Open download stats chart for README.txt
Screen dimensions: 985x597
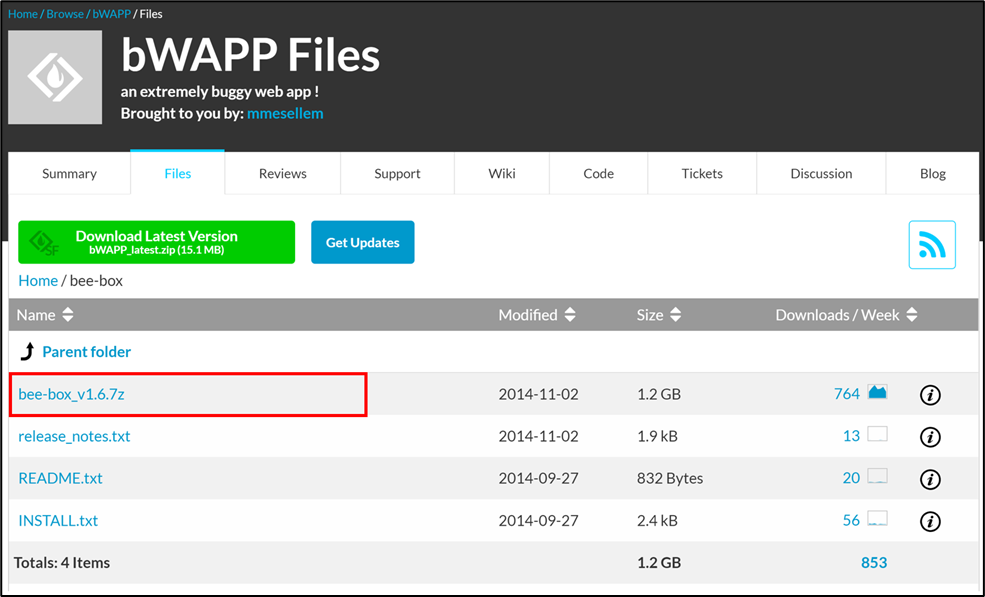click(877, 476)
